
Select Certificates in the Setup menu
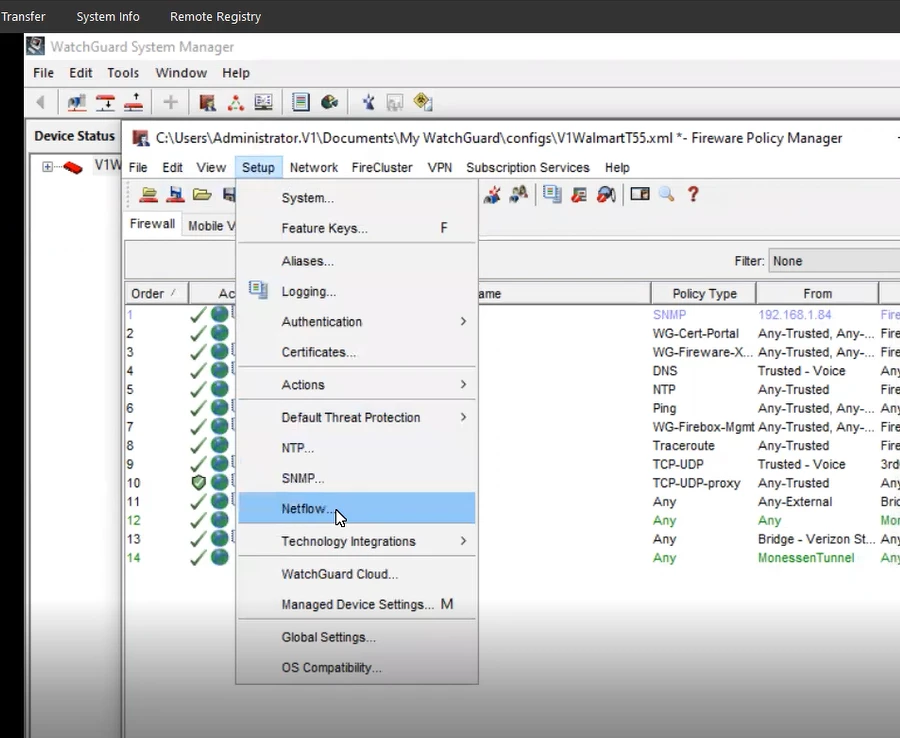click(x=356, y=352)
